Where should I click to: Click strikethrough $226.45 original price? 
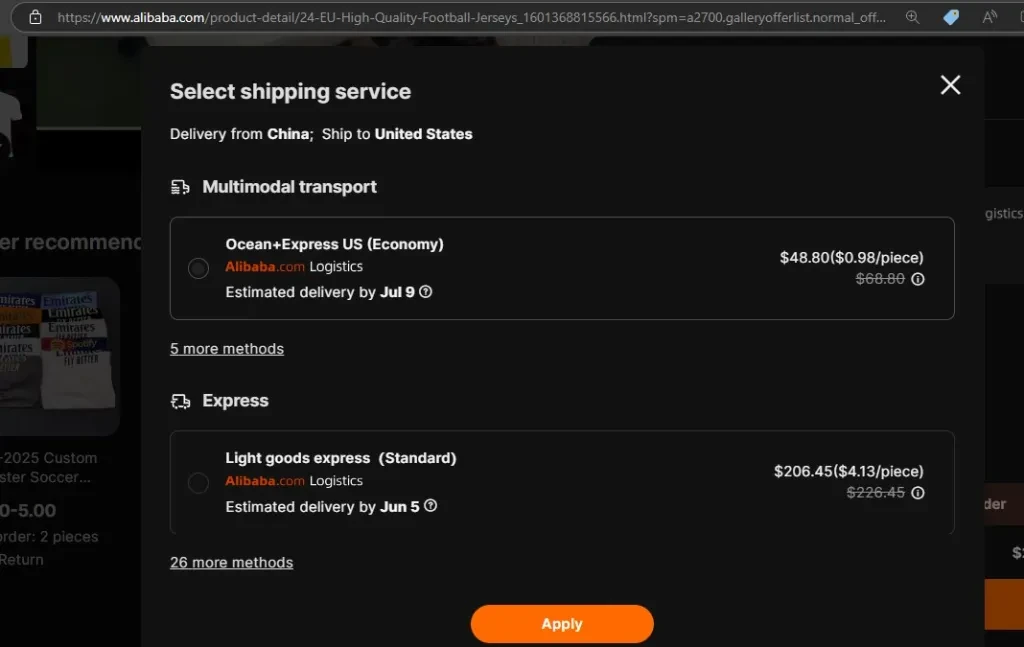click(875, 493)
